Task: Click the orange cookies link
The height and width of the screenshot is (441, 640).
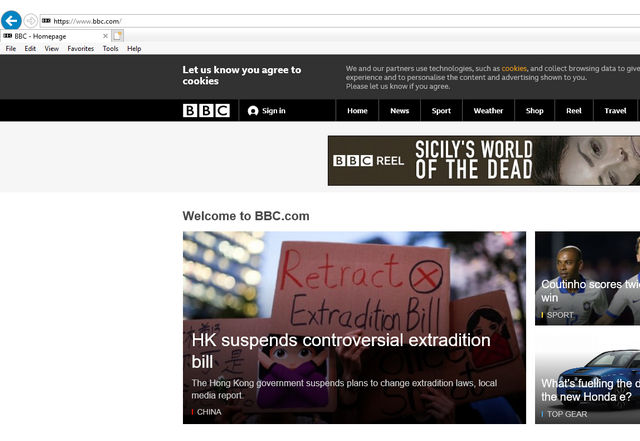Action: [x=514, y=68]
